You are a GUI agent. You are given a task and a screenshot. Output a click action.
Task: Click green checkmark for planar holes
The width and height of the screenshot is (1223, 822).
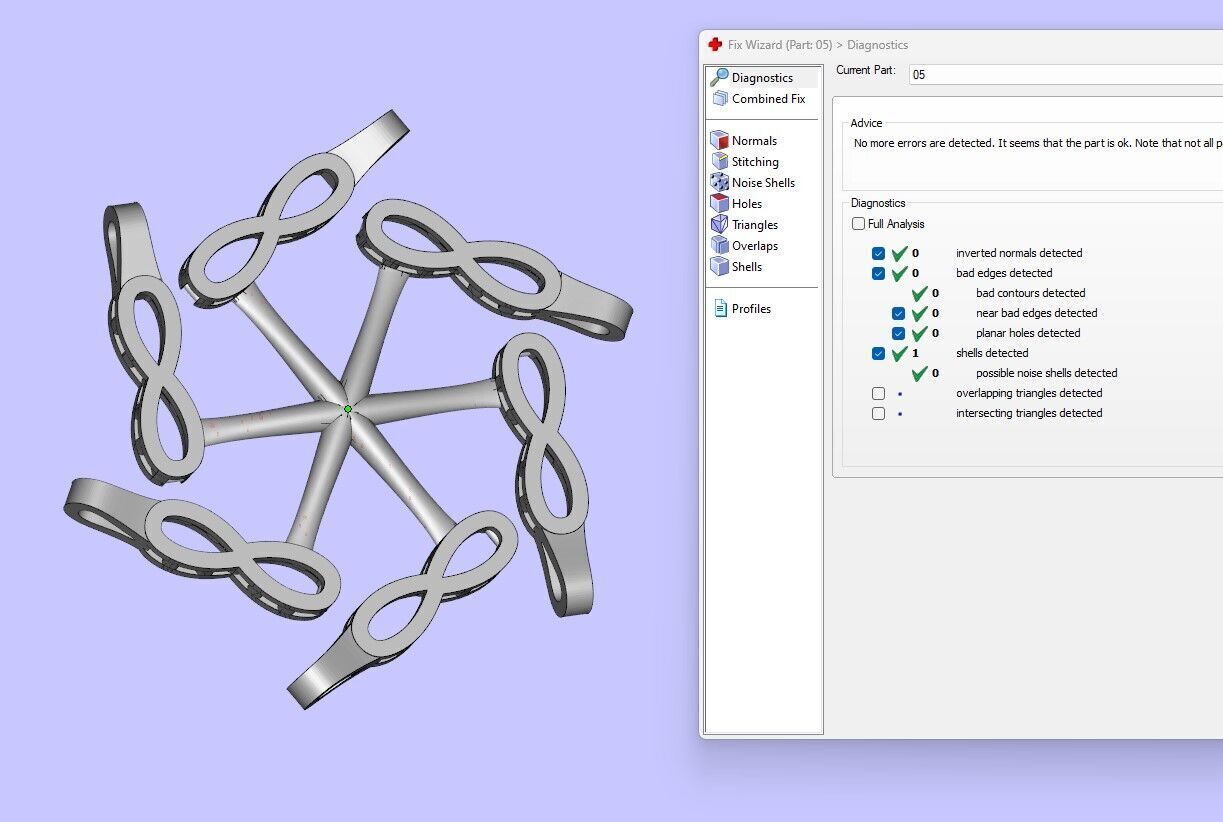tap(919, 333)
